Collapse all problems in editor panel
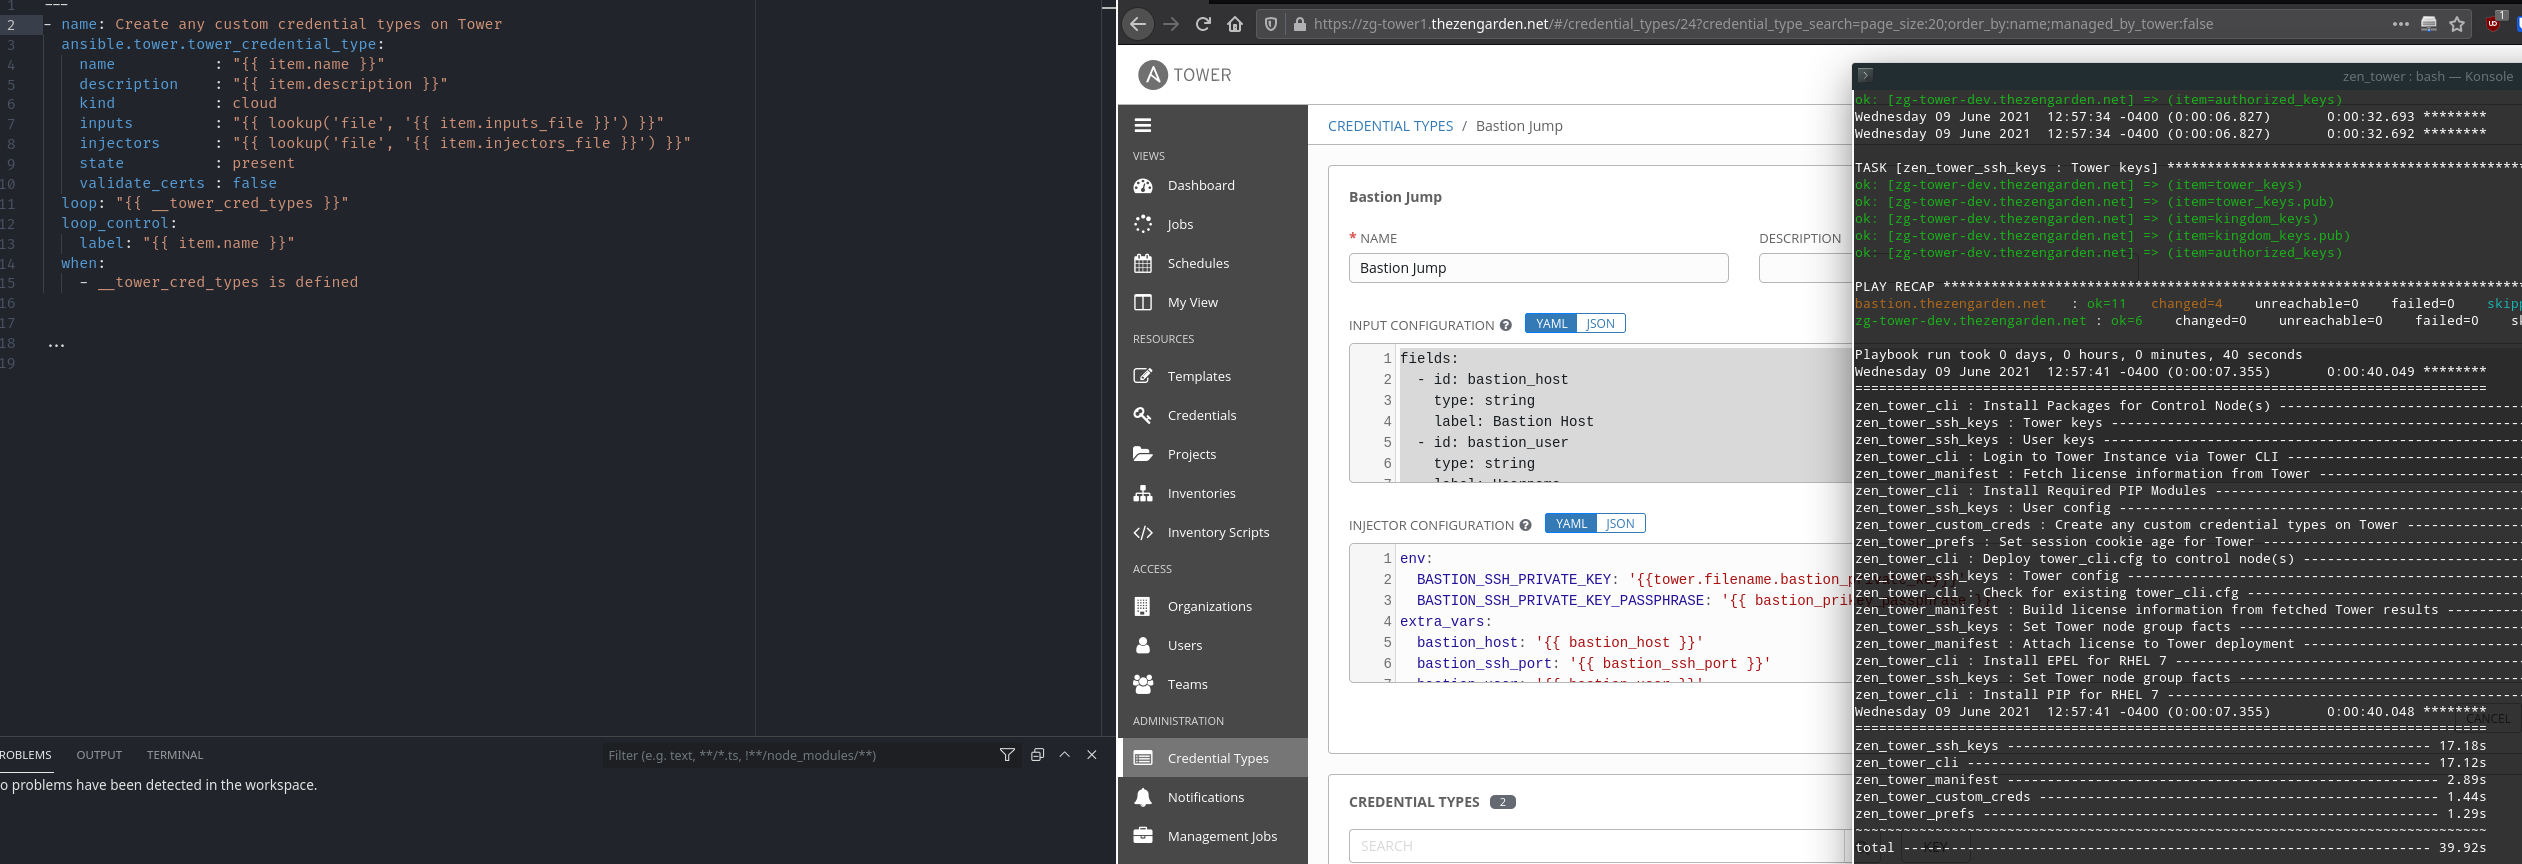 click(1037, 755)
